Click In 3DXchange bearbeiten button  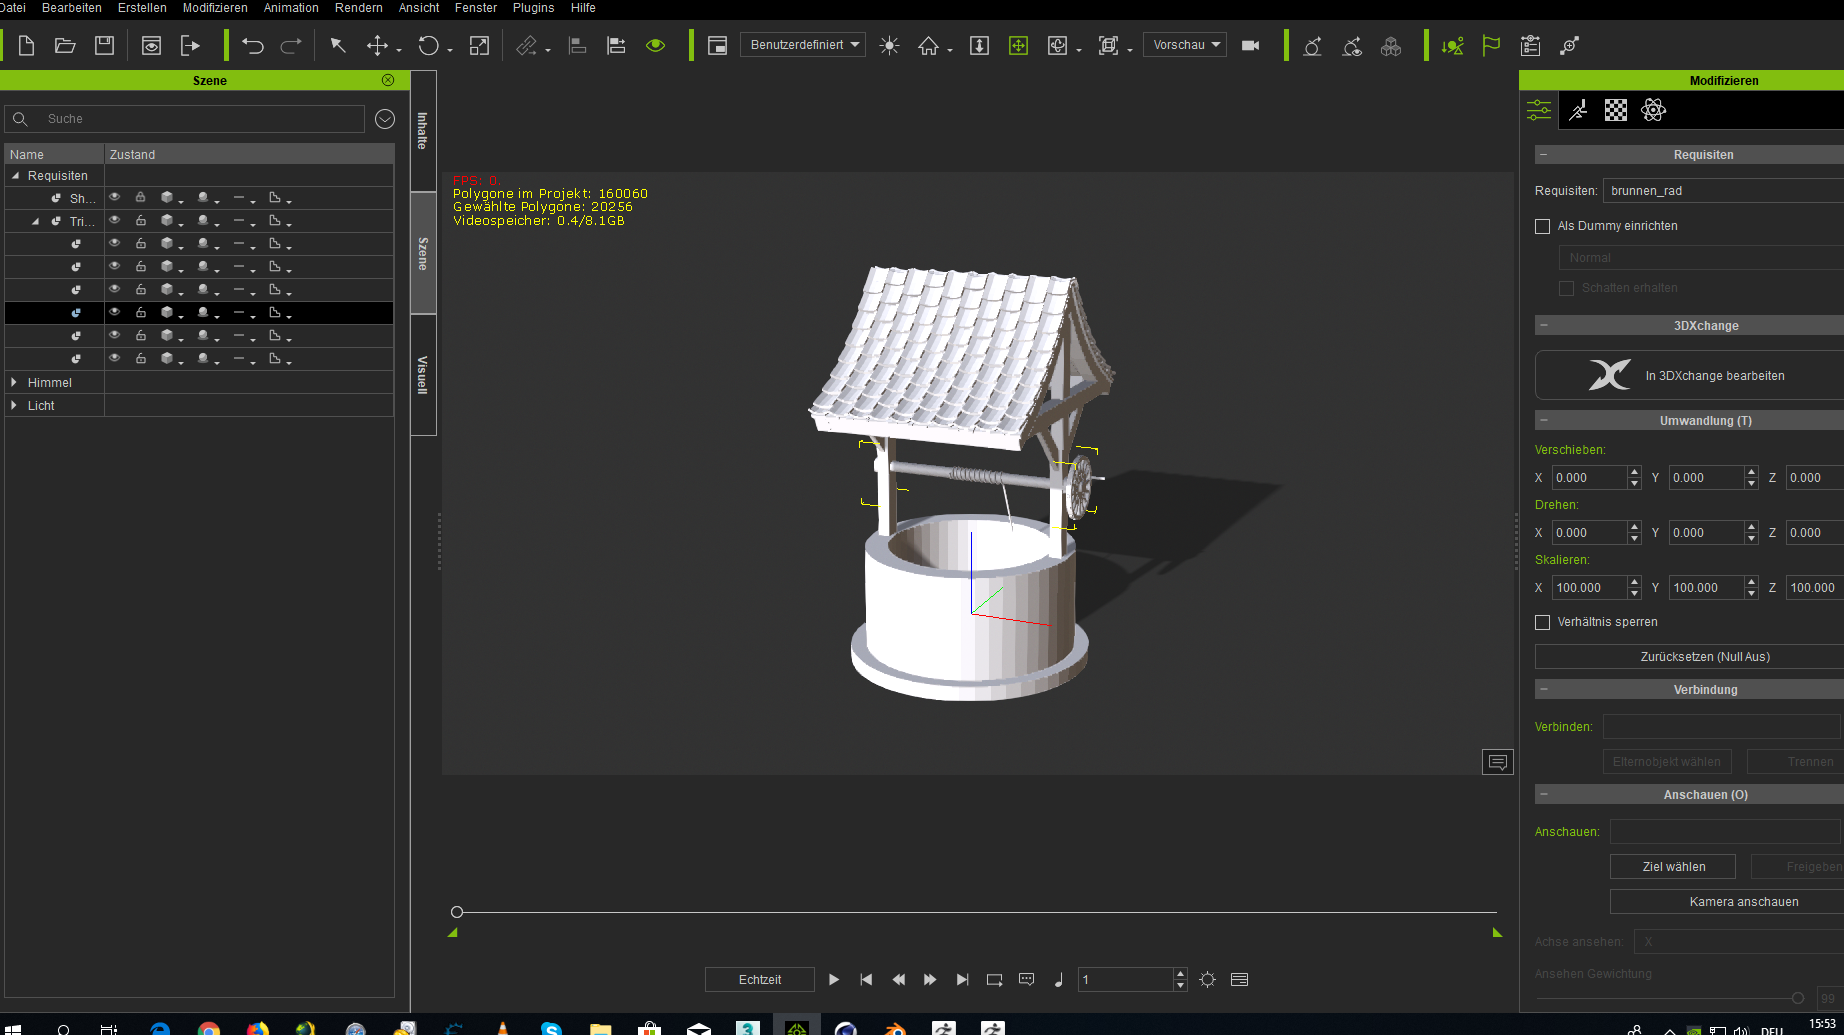pyautogui.click(x=1690, y=376)
